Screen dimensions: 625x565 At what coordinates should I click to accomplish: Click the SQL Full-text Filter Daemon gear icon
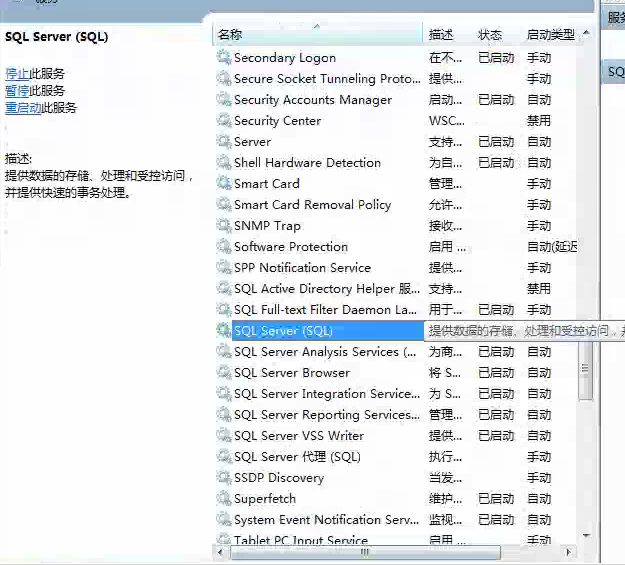224,309
